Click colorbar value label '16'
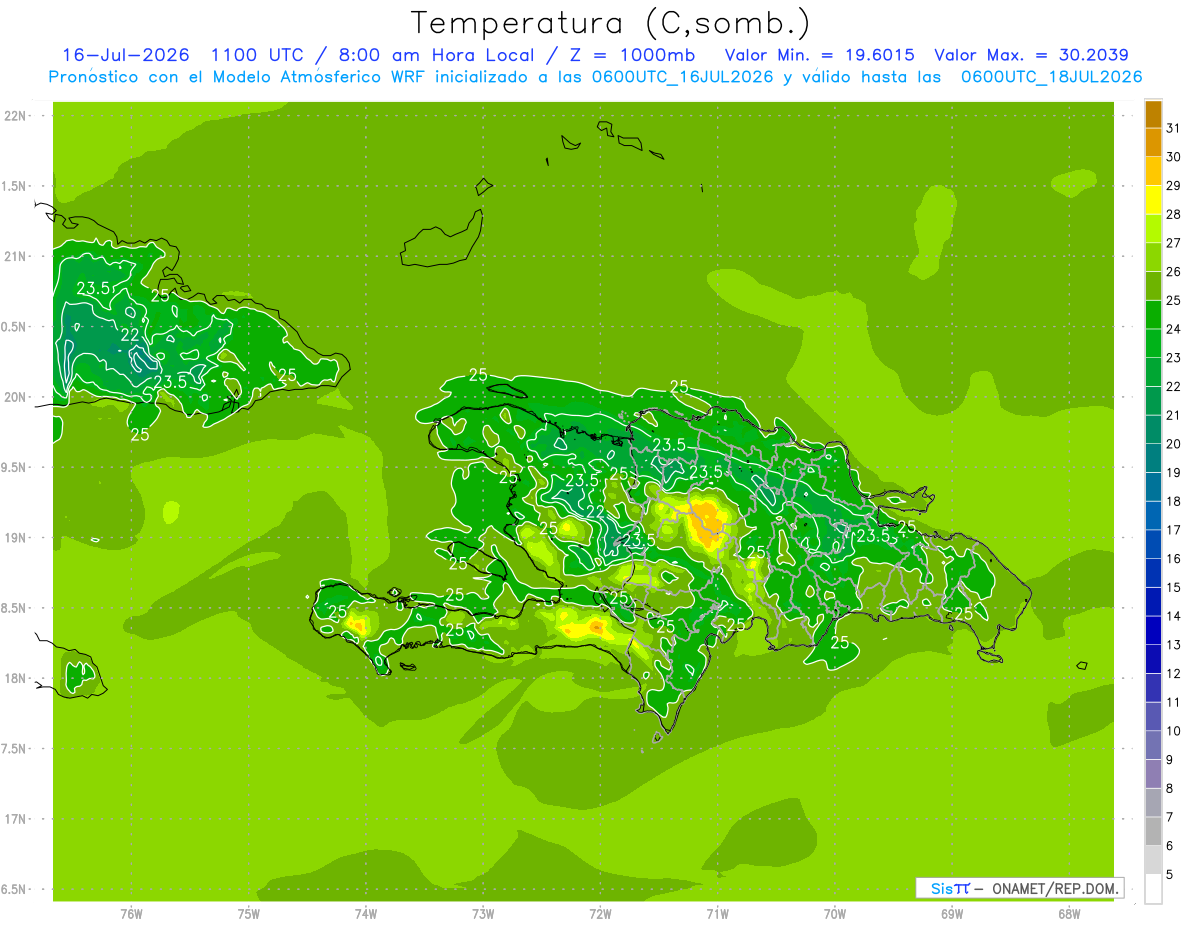Viewport: 1200px width, 927px height. tap(1174, 559)
